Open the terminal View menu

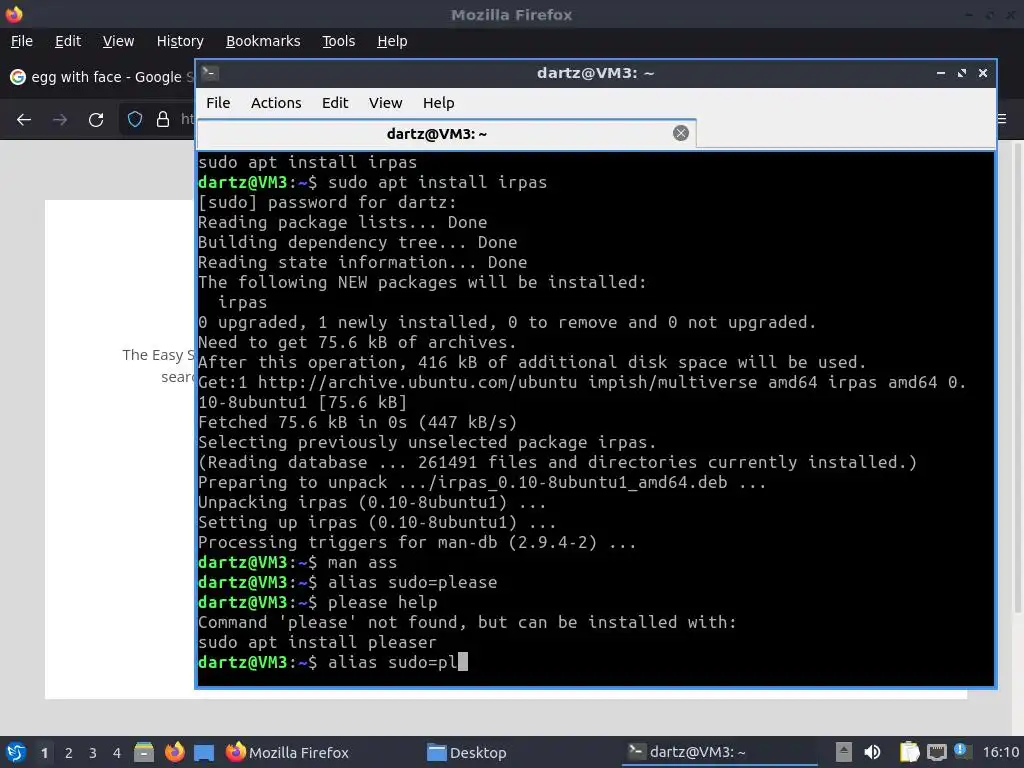[385, 103]
